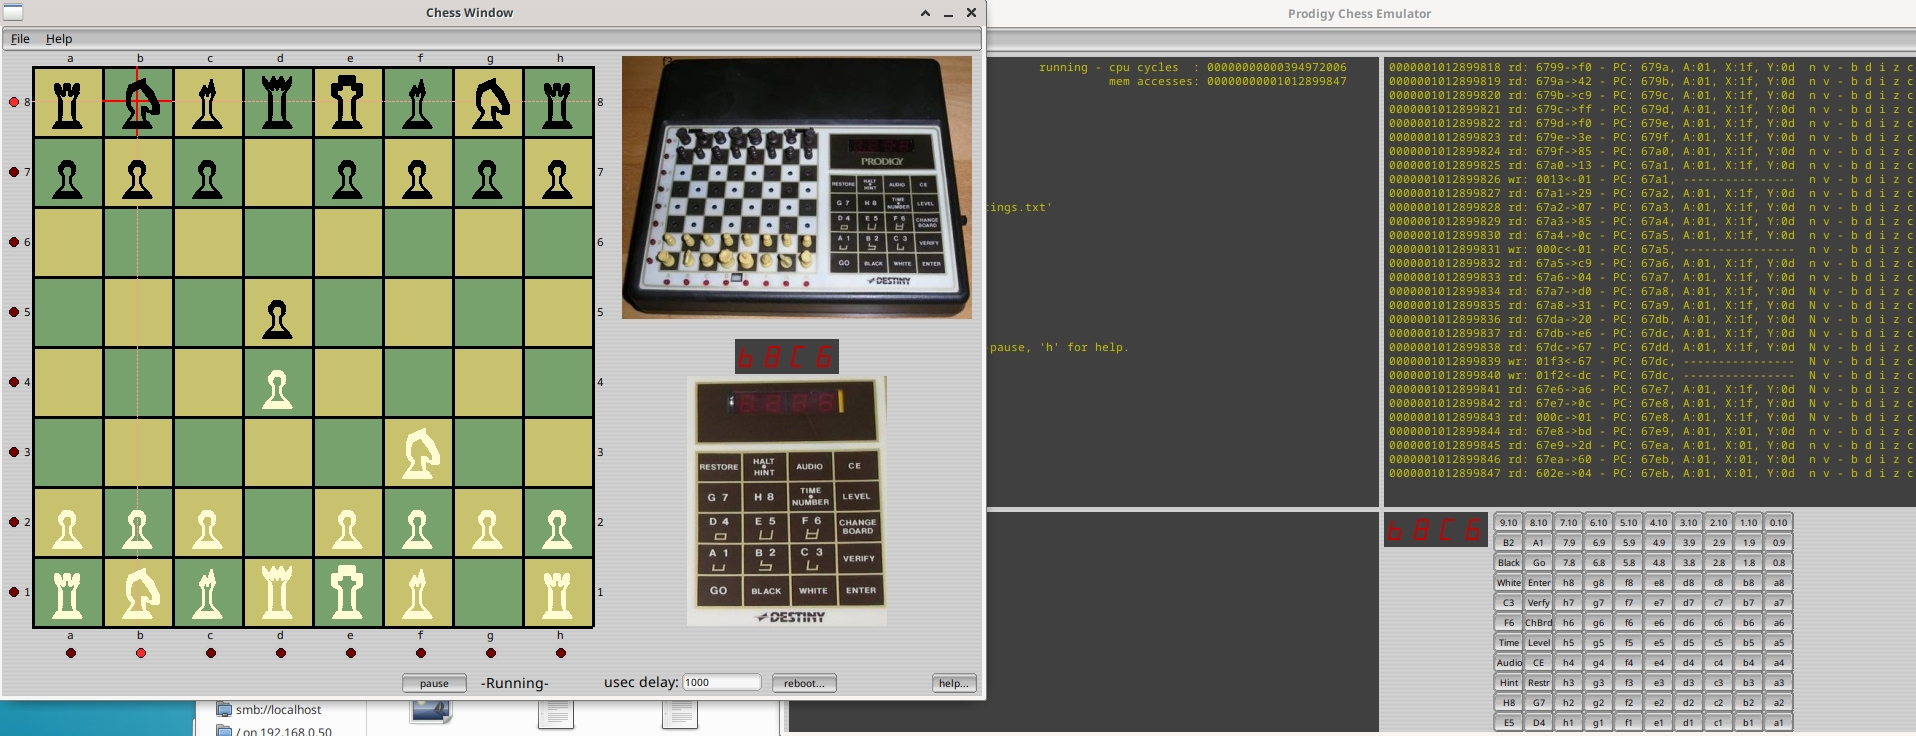The height and width of the screenshot is (736, 1916).
Task: Click GO key on keypad image
Action: coord(719,590)
